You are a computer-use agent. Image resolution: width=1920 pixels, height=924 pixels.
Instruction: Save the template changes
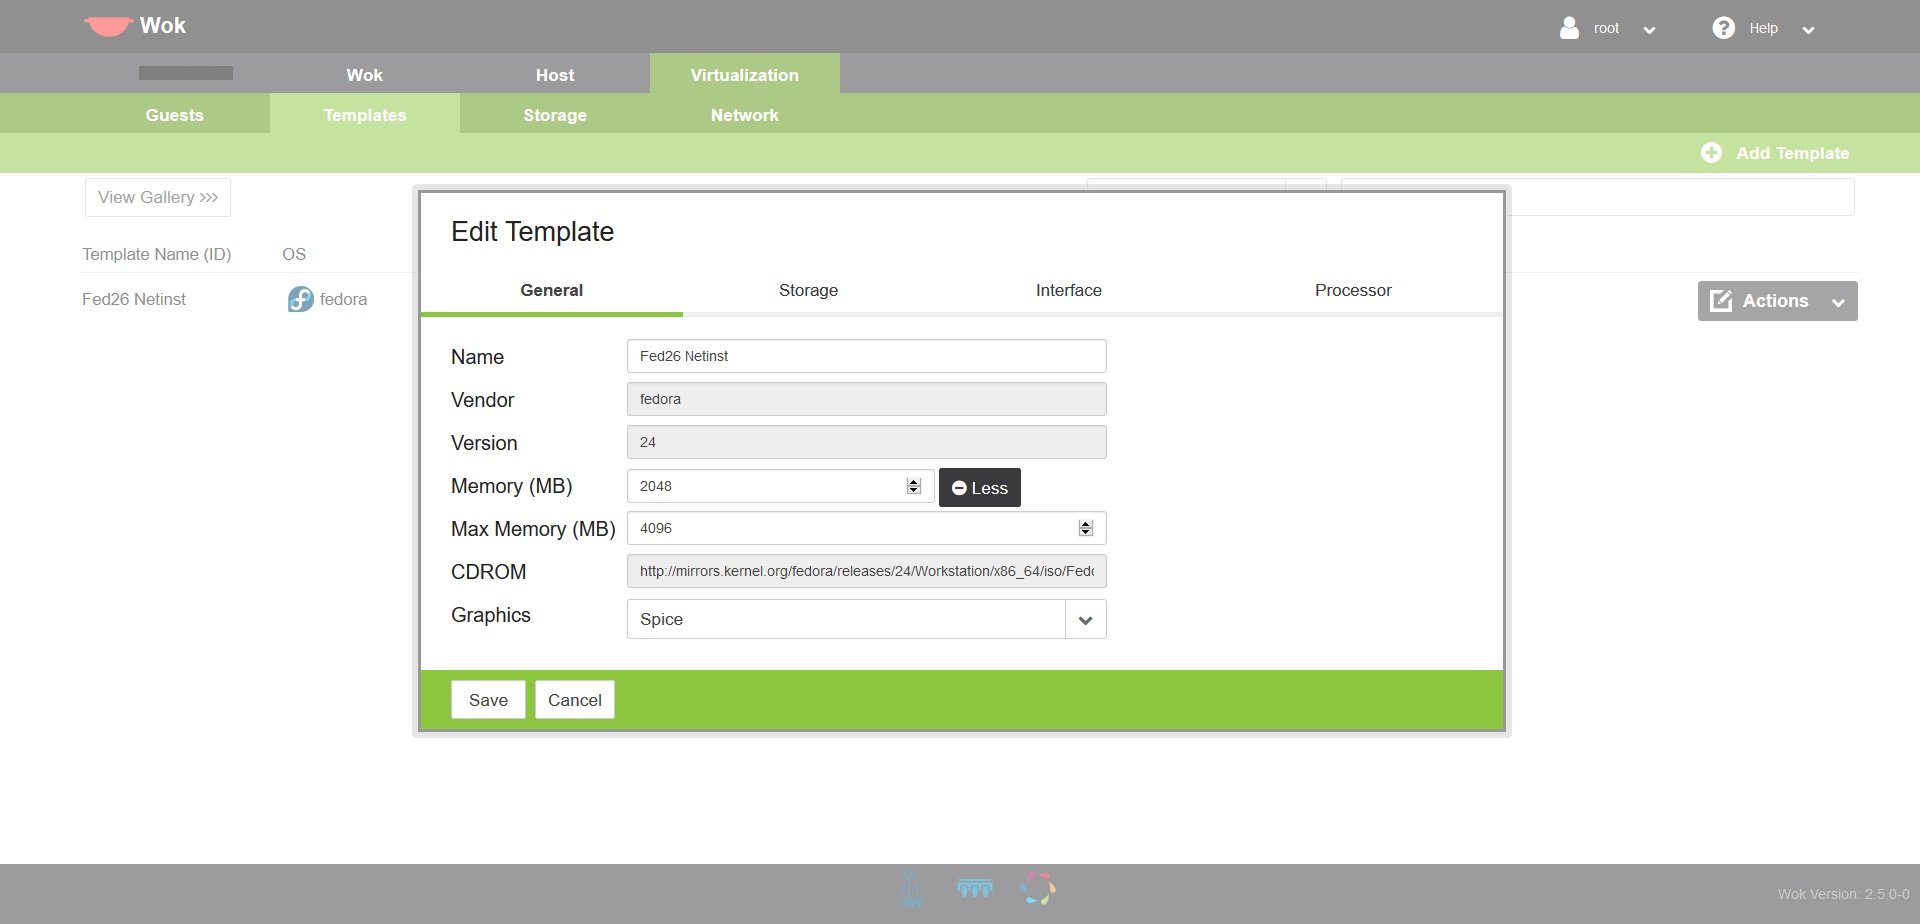point(488,700)
